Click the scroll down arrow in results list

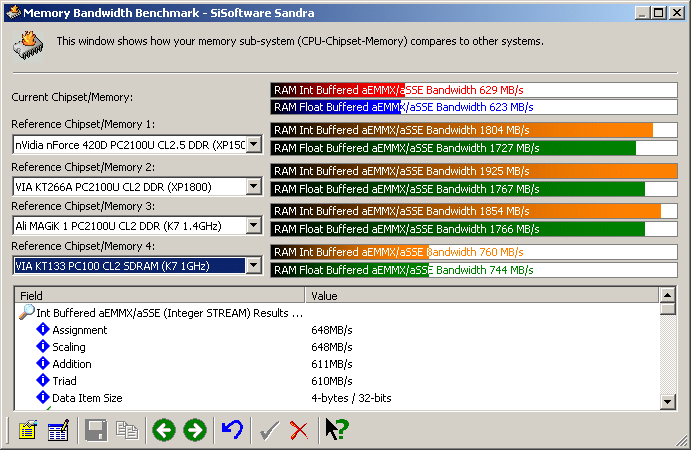(668, 402)
